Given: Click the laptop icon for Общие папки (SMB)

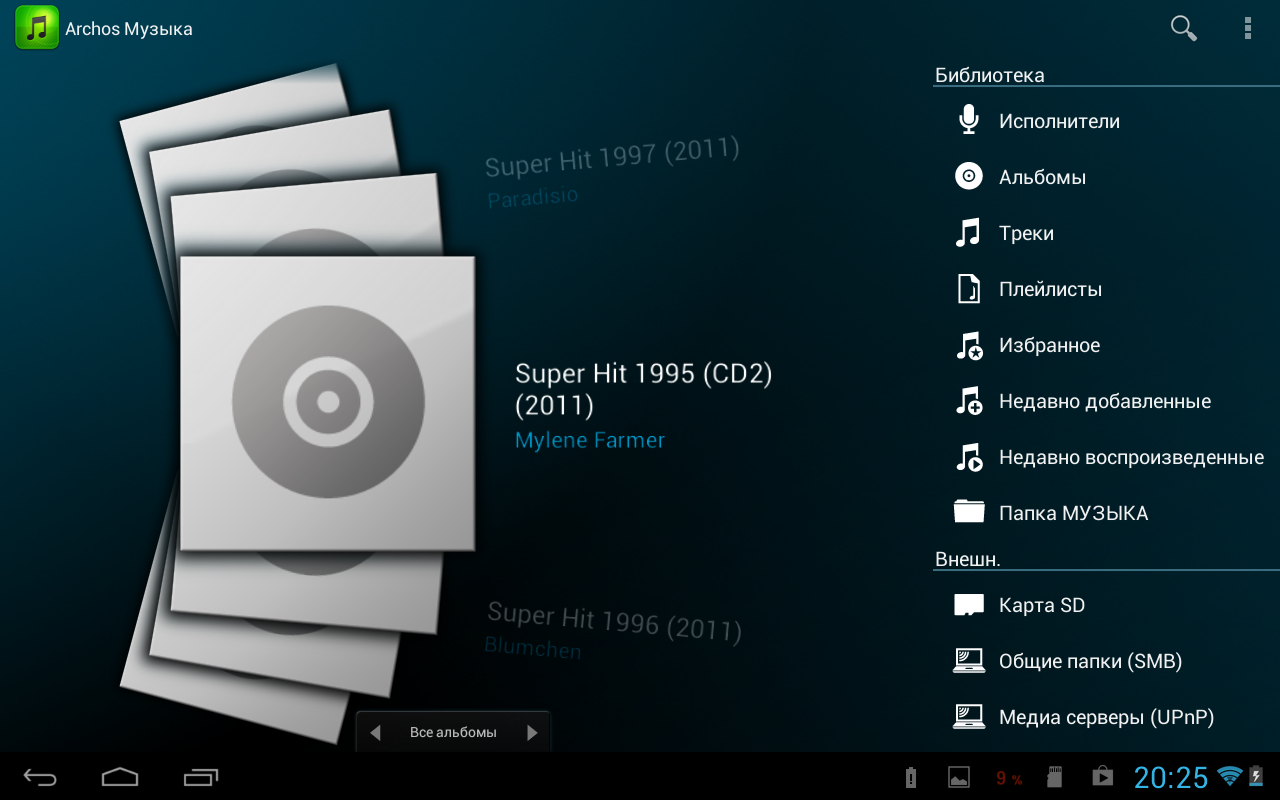Looking at the screenshot, I should click(969, 661).
